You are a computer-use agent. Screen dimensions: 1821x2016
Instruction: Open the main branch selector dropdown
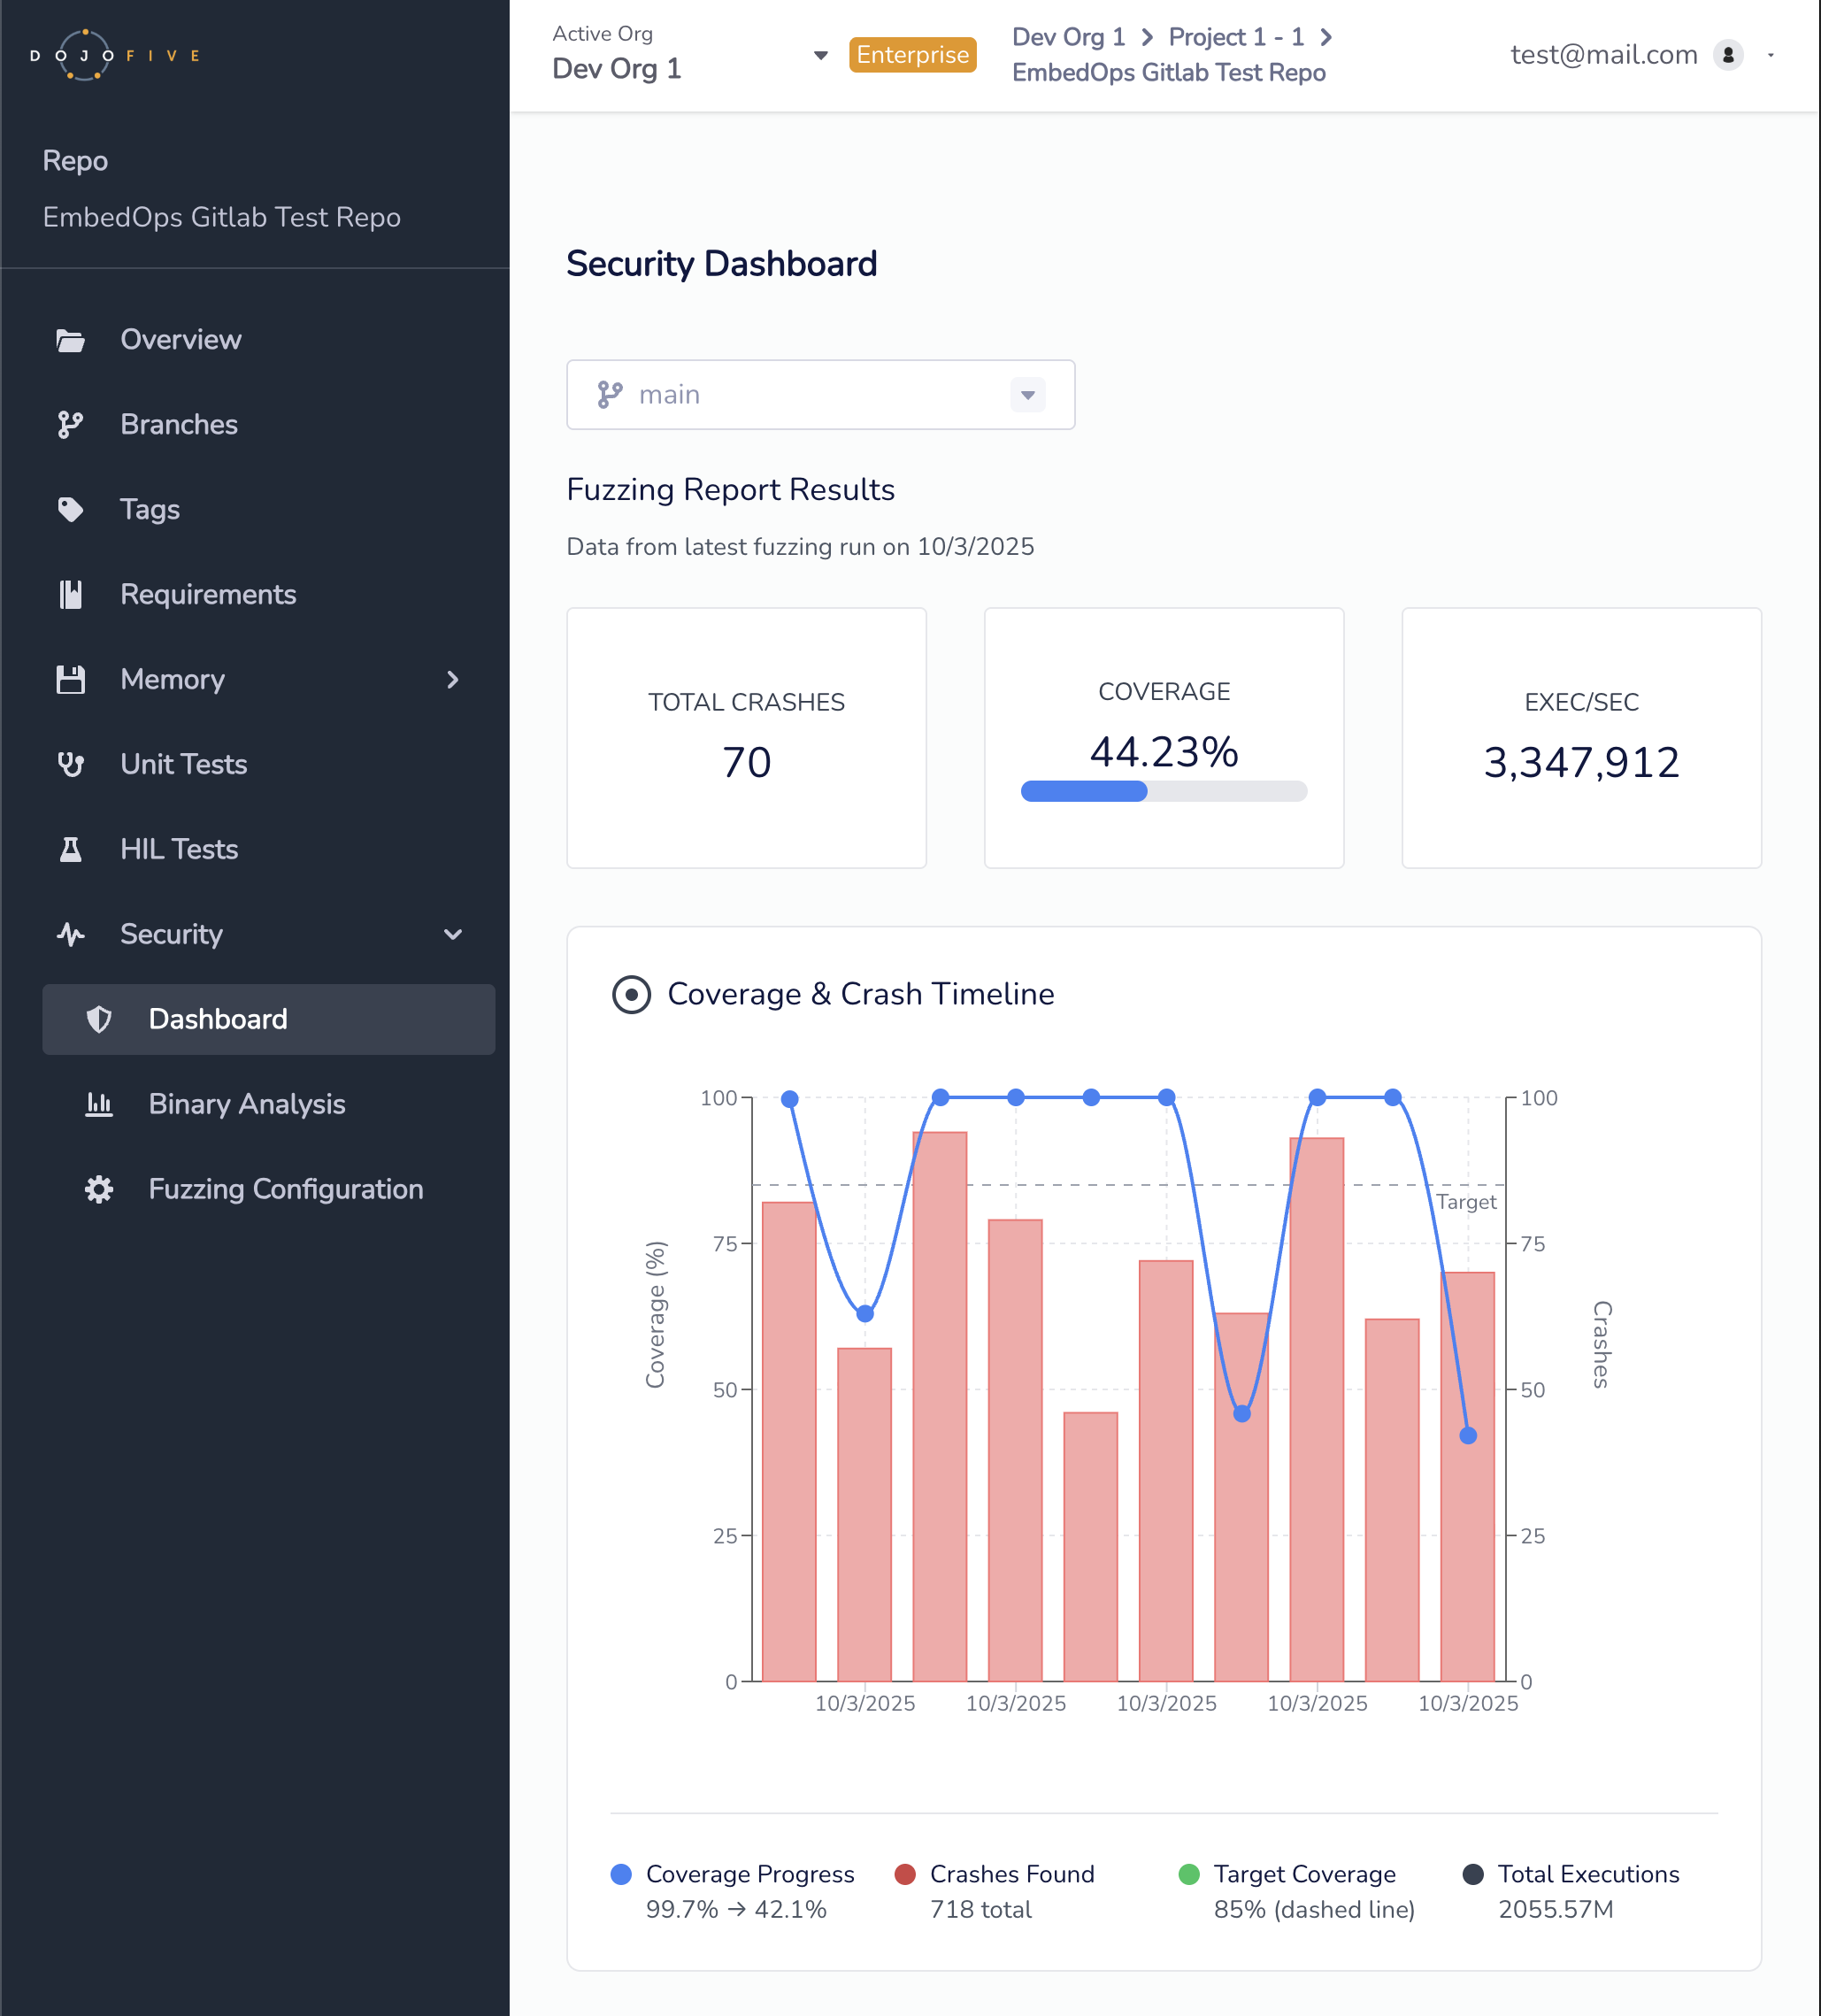(x=1027, y=395)
